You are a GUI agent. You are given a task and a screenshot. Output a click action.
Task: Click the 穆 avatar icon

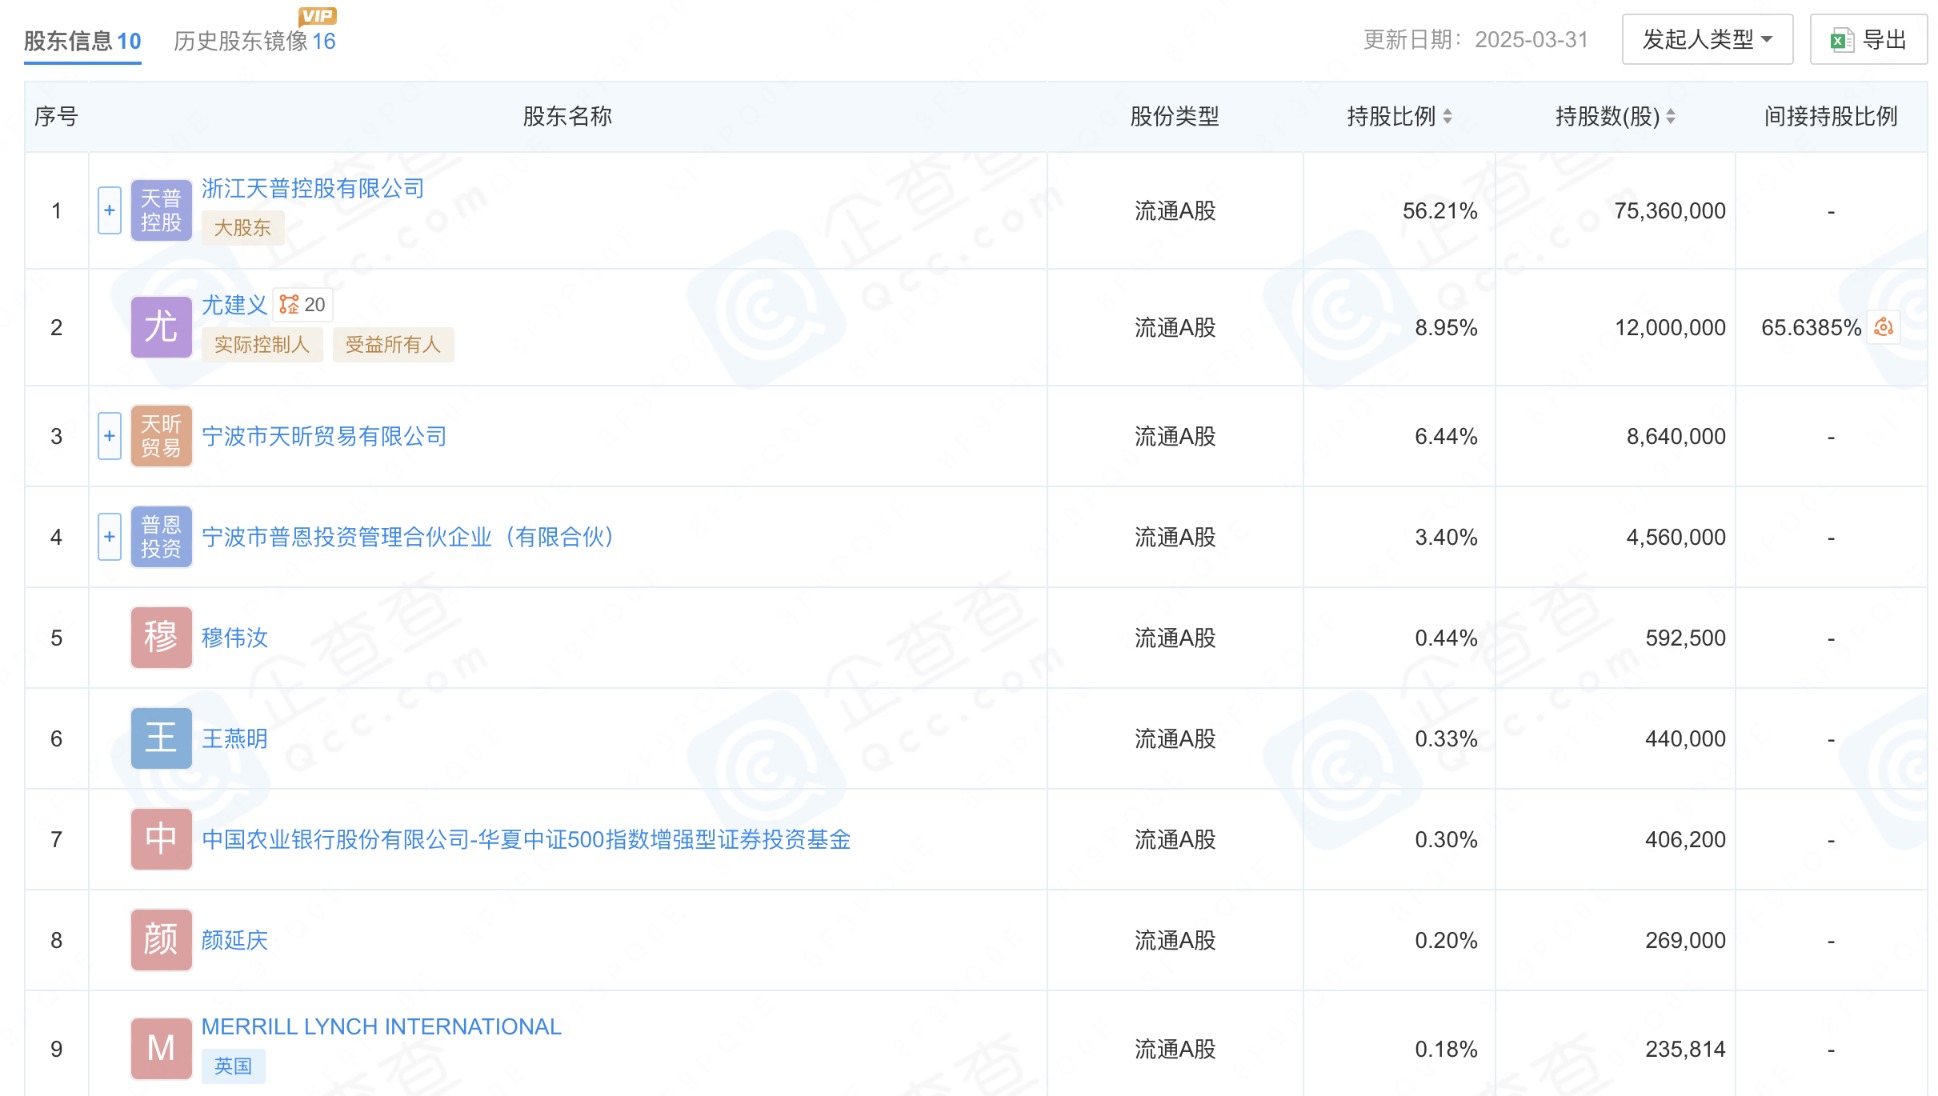point(161,637)
